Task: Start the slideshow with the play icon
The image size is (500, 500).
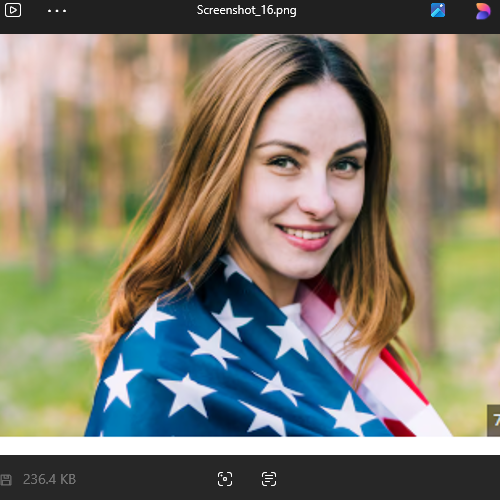Action: pos(13,10)
